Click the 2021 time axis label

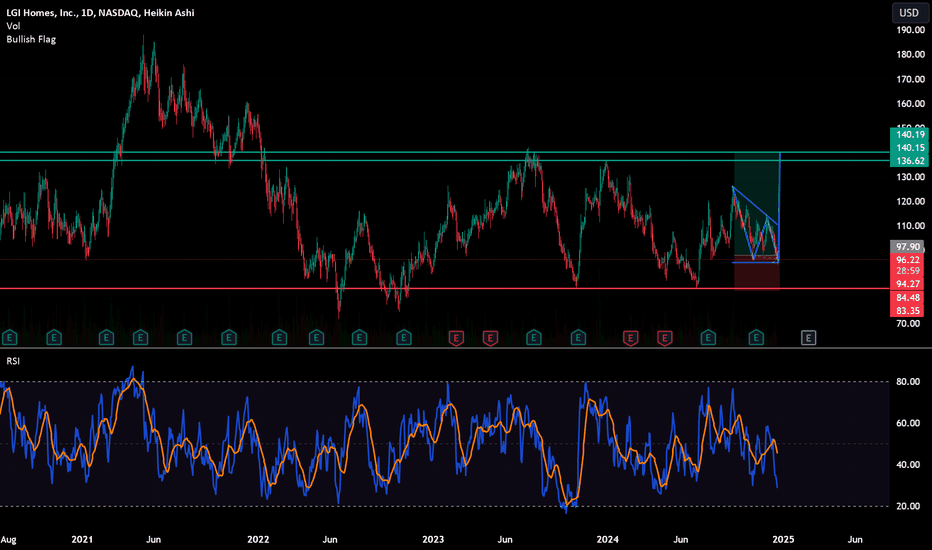[x=82, y=539]
